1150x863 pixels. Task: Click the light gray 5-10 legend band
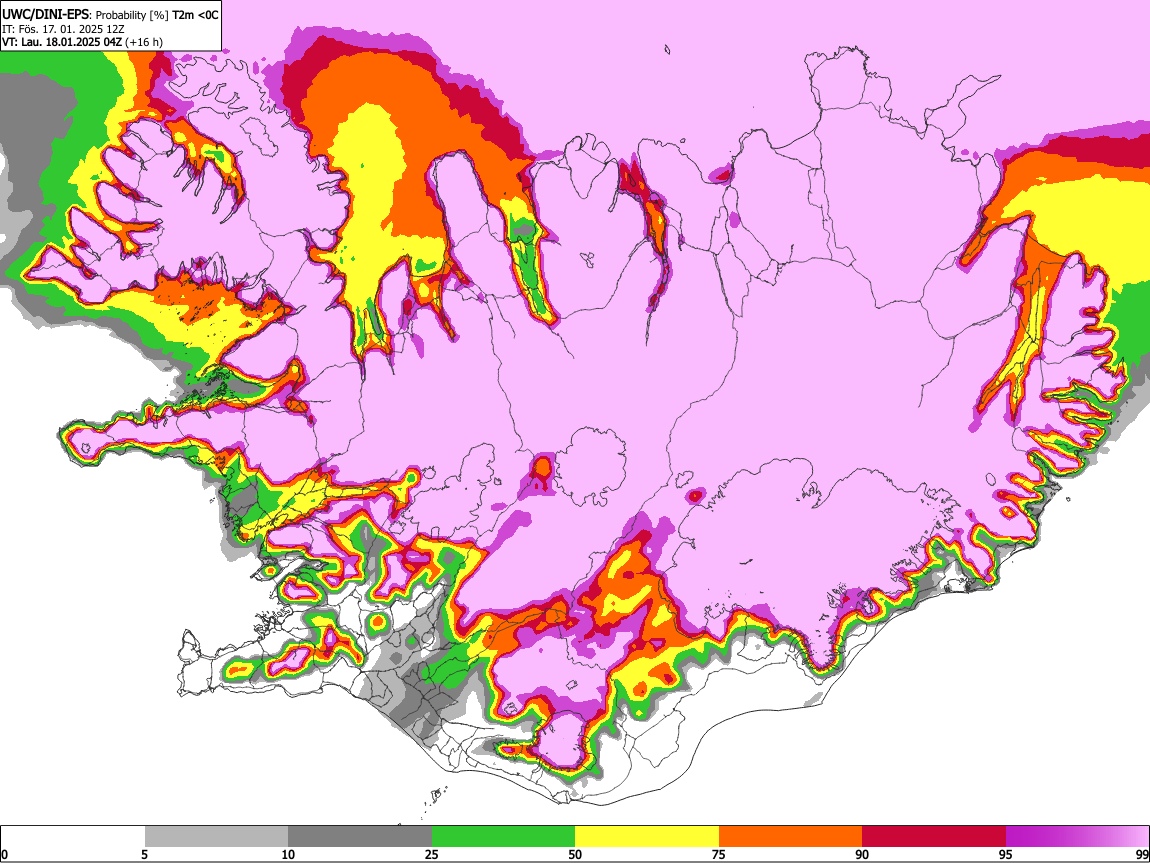coord(216,837)
